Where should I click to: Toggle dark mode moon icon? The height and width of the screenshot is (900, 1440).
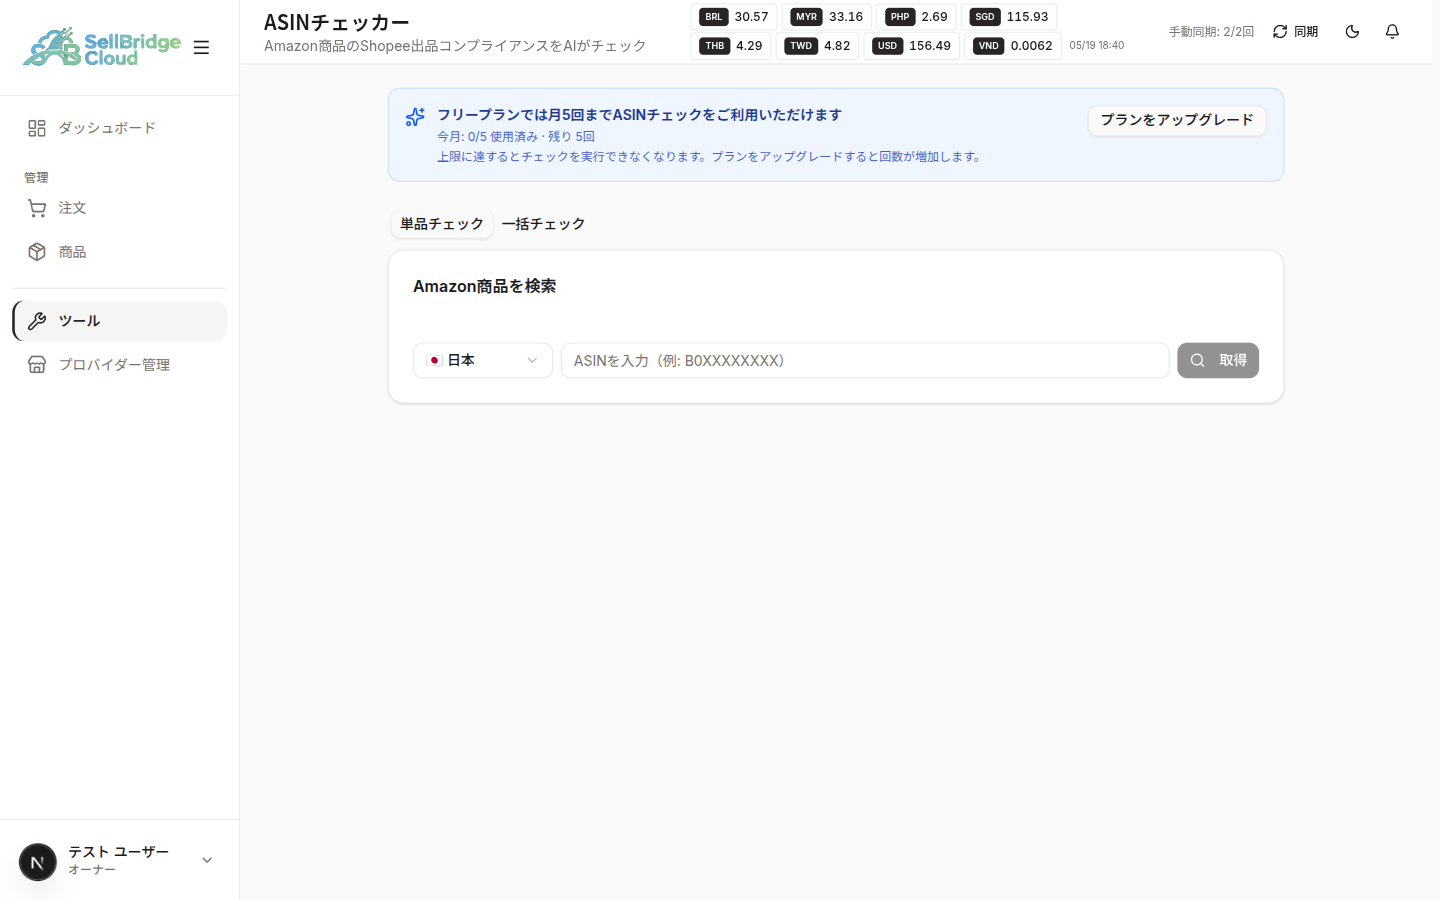coord(1352,32)
